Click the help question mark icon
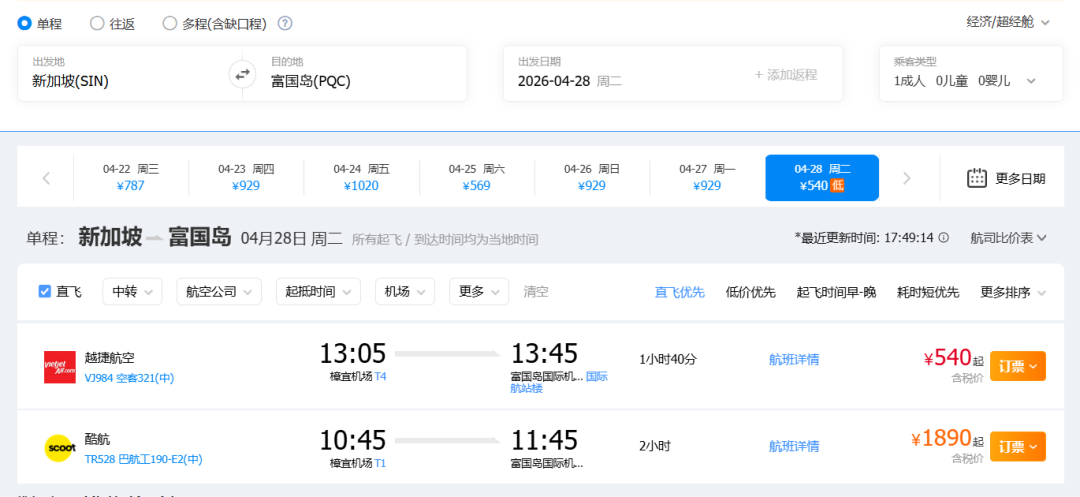 [285, 23]
